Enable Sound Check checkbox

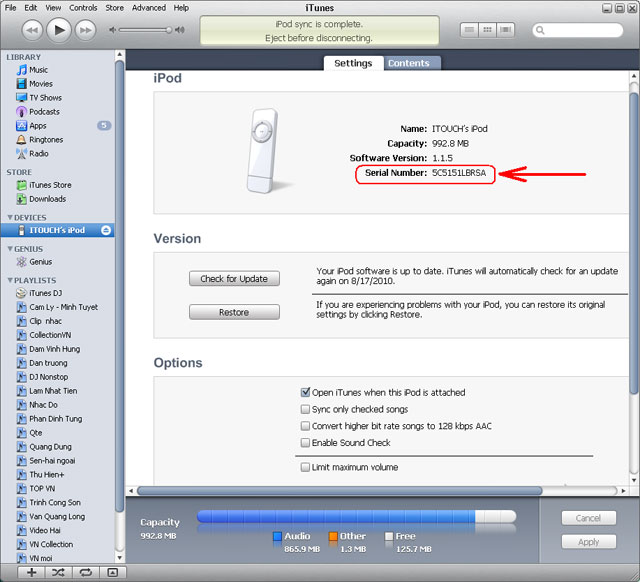coord(305,442)
